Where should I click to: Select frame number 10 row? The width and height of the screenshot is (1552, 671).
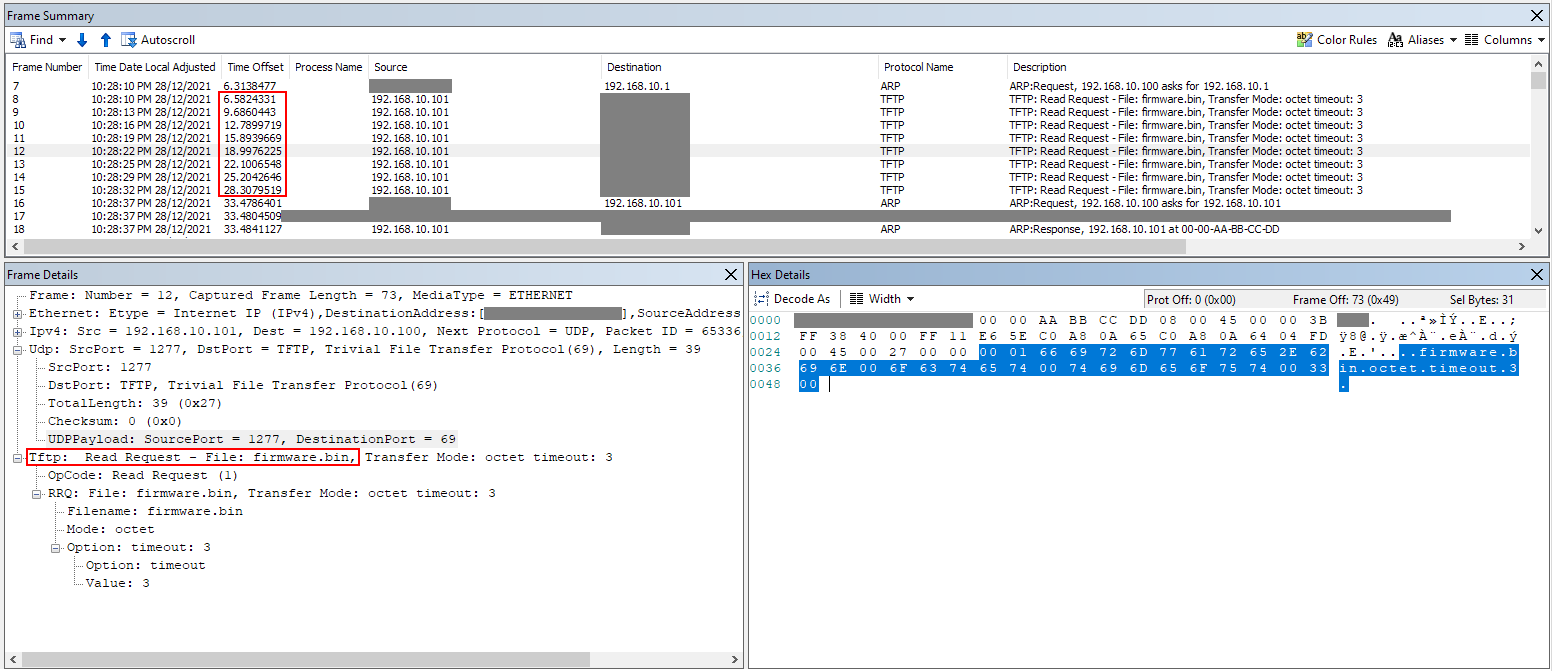769,125
